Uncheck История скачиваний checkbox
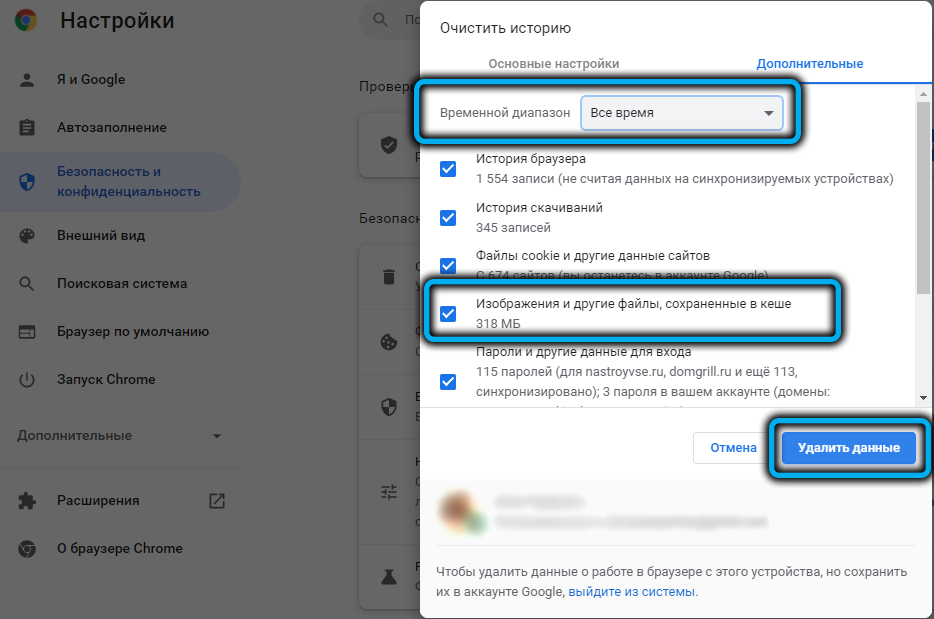 448,218
